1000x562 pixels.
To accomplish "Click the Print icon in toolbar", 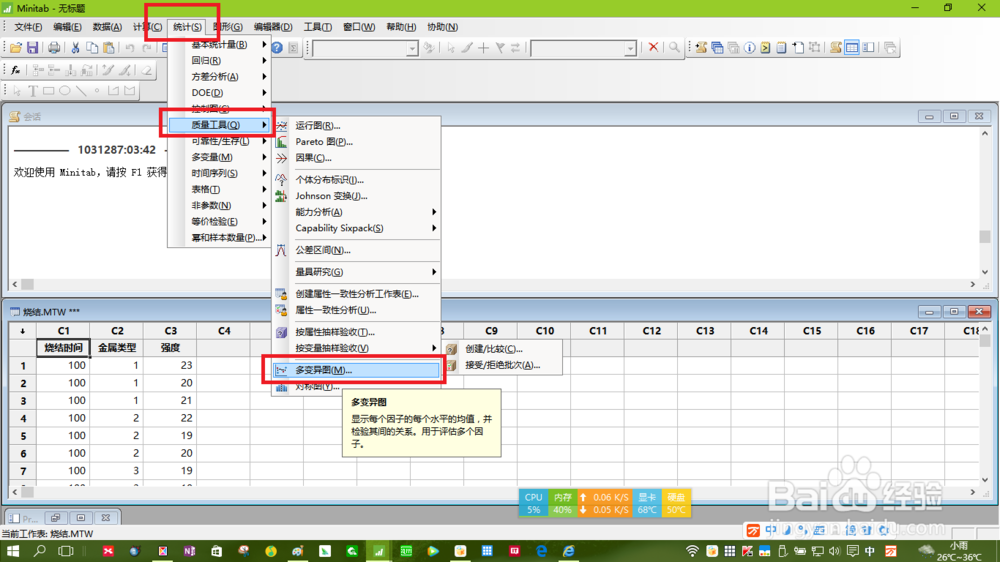I will (x=54, y=48).
